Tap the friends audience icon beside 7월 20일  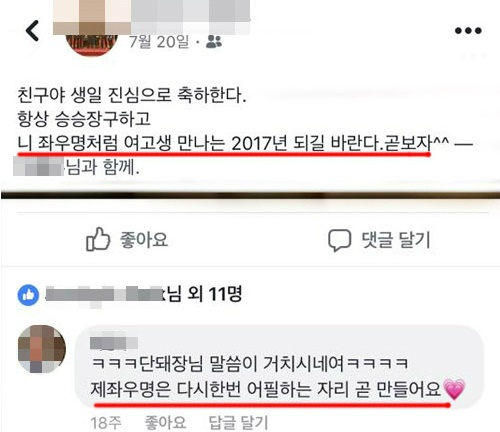pos(214,42)
